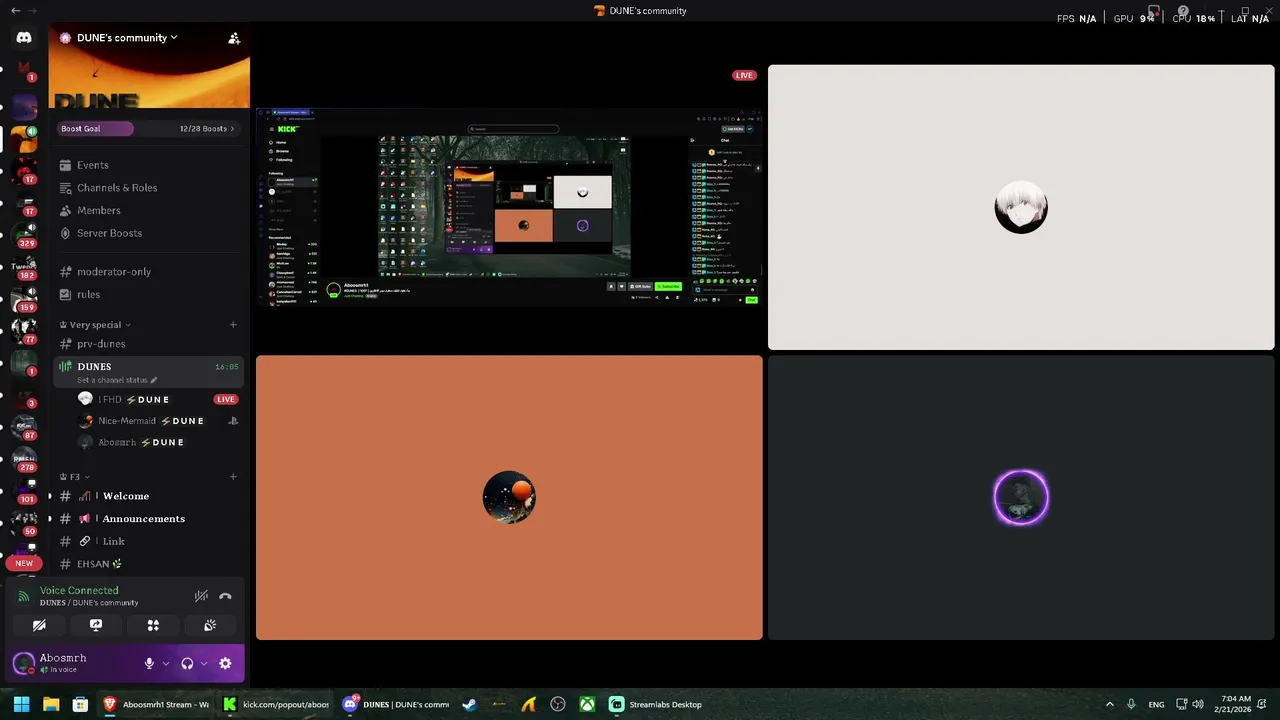The image size is (1280, 720).
Task: Add channel to Very special category
Action: pos(233,325)
